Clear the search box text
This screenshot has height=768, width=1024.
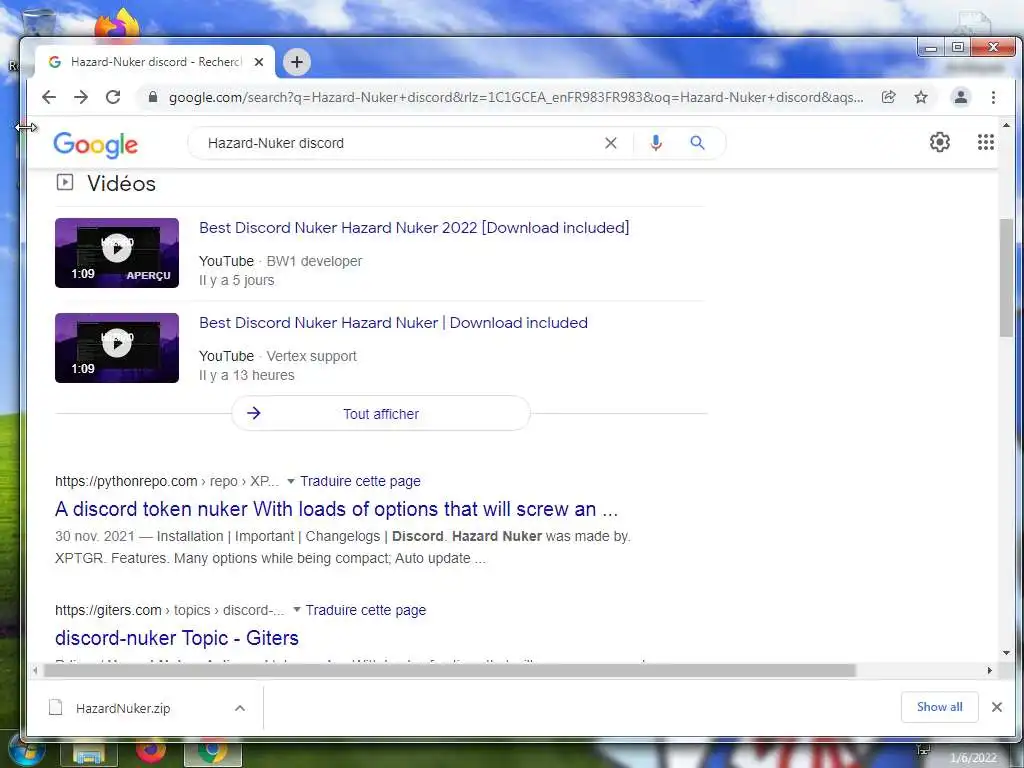click(611, 143)
